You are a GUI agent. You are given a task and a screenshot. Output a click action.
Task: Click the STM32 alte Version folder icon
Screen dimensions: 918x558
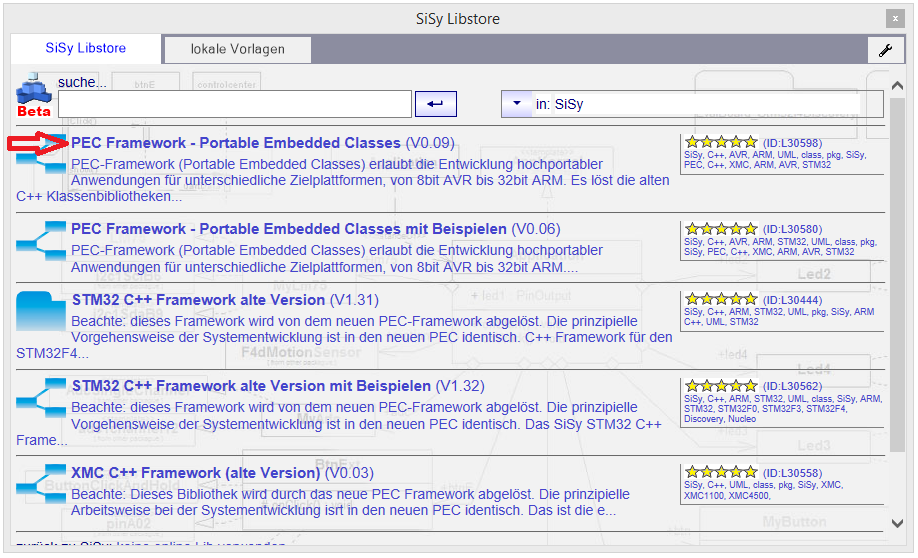(41, 312)
